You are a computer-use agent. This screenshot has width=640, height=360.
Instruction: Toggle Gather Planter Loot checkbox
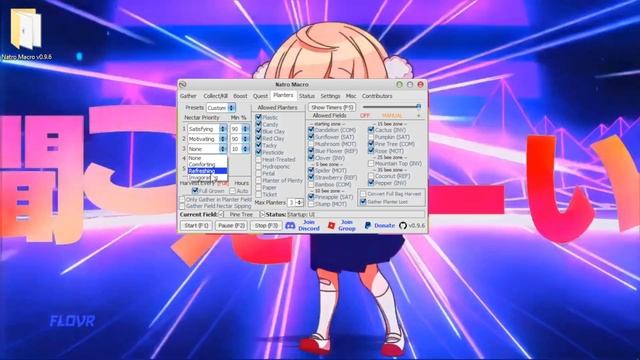tap(363, 202)
